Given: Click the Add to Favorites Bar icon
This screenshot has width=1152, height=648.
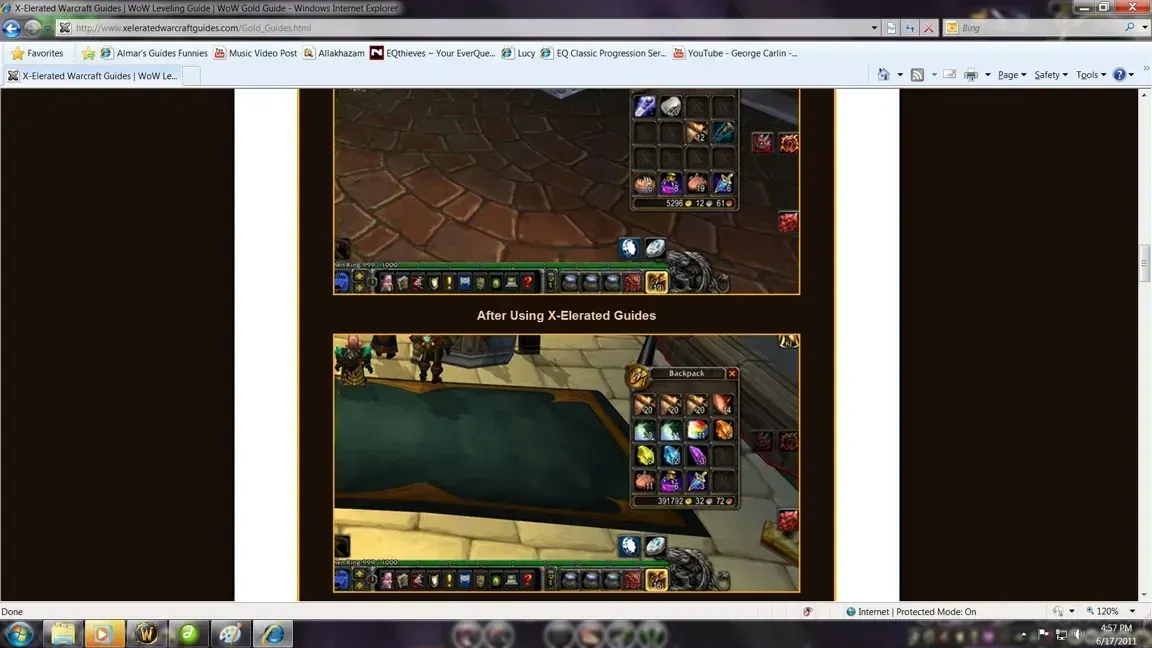Looking at the screenshot, I should coord(88,53).
